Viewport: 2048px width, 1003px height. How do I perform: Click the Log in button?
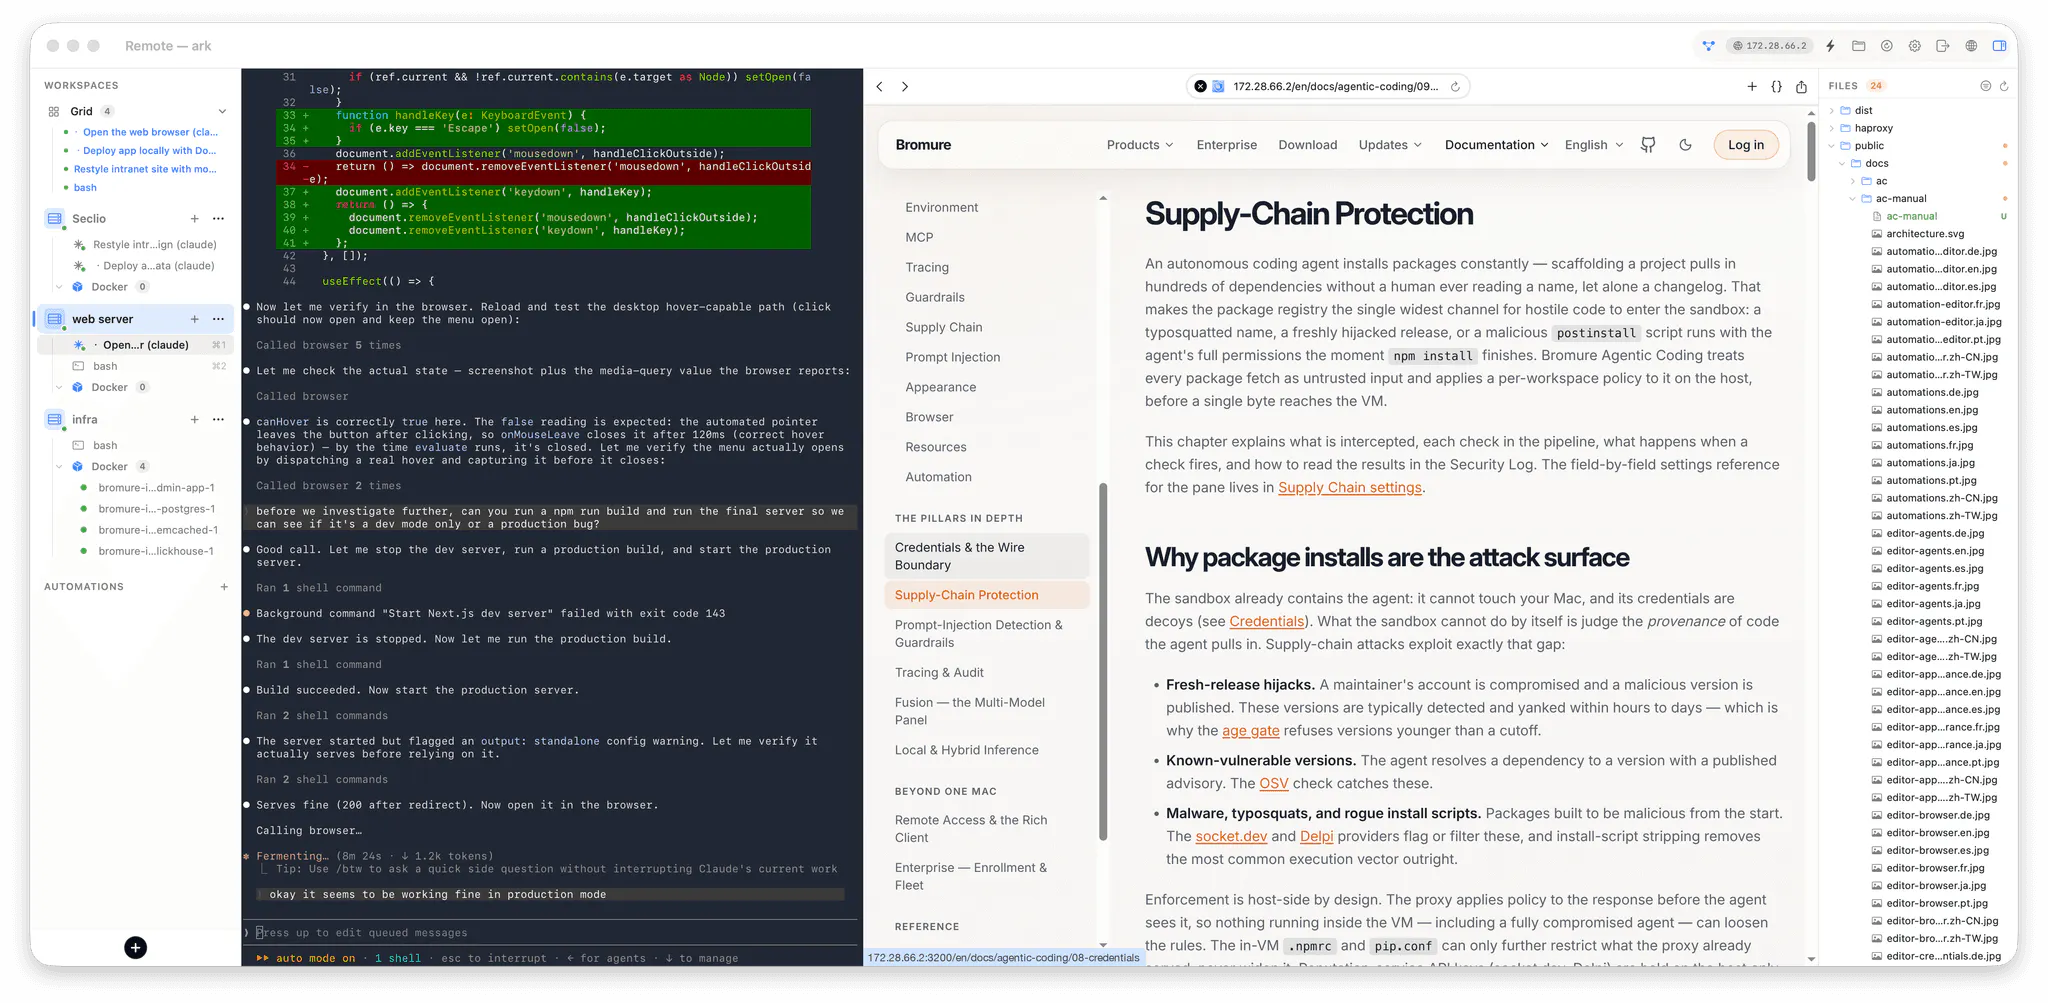point(1746,145)
